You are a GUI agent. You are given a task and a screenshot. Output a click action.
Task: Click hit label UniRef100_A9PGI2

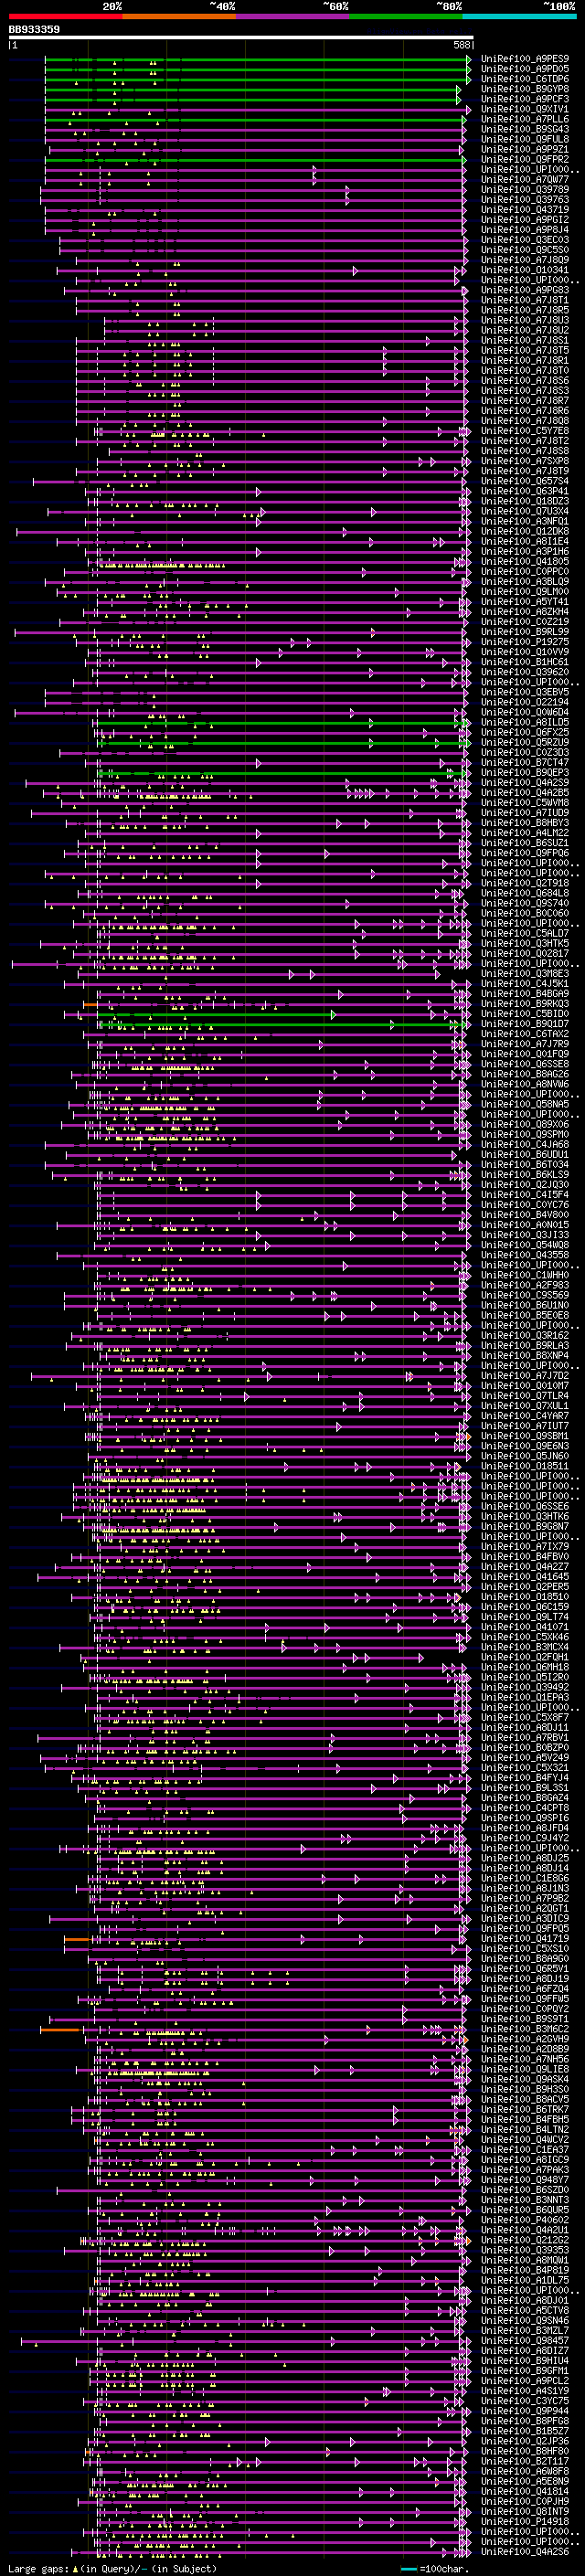(525, 220)
